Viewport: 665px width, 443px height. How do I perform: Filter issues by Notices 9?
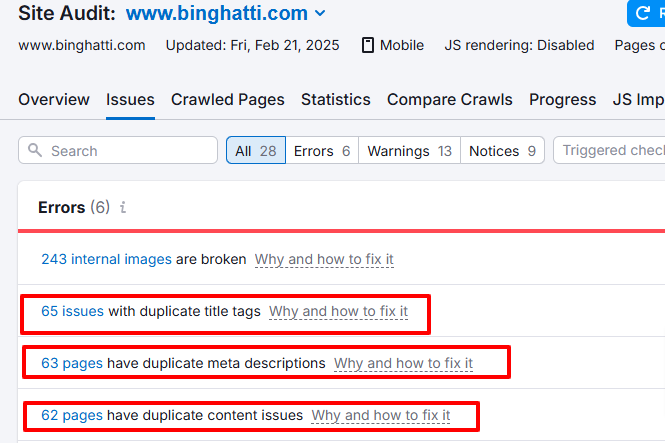point(503,150)
